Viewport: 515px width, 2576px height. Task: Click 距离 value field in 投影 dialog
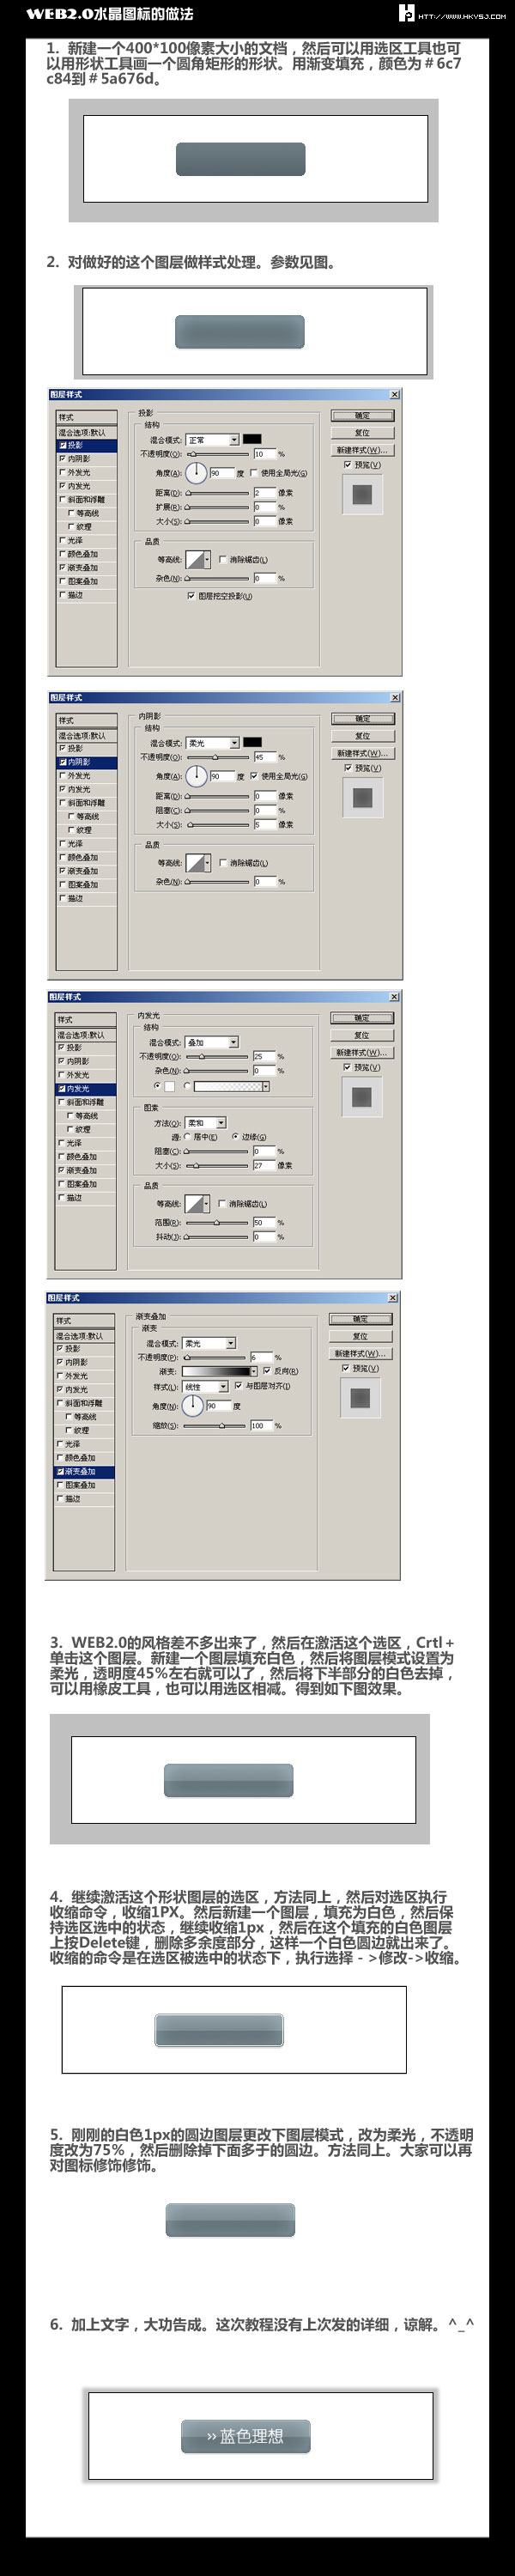tap(264, 492)
